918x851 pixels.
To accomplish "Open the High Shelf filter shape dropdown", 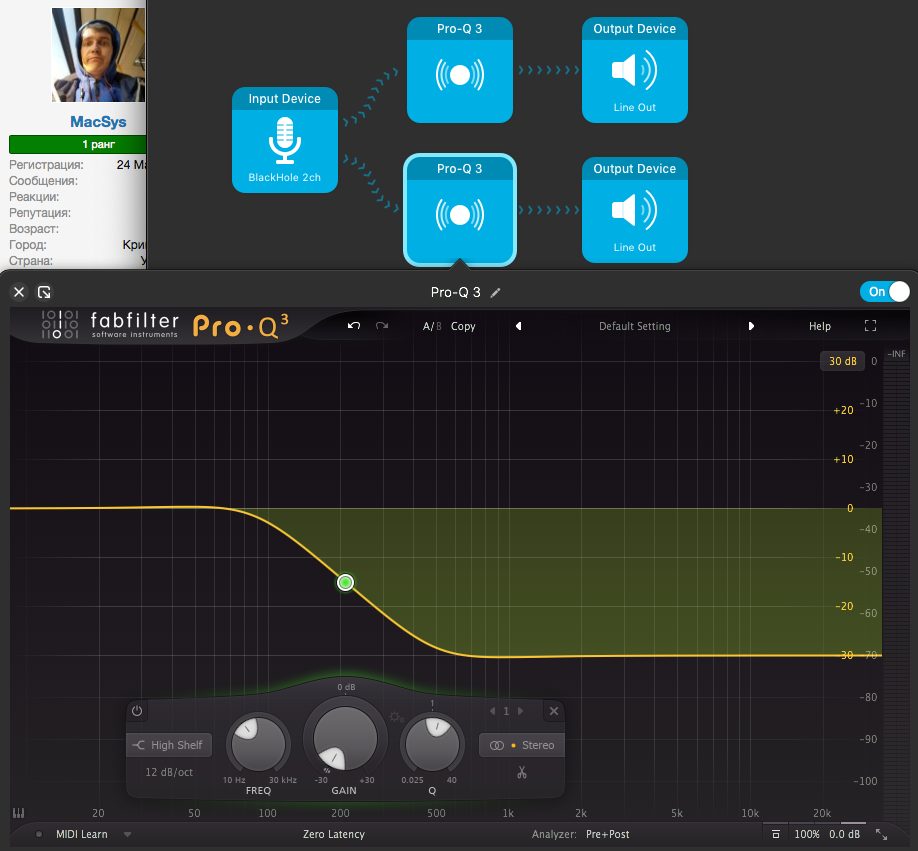I will coord(169,745).
